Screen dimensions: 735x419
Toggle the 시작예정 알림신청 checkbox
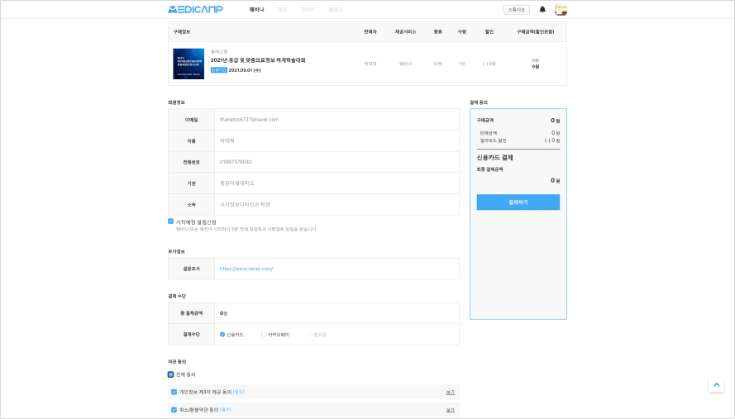pyautogui.click(x=171, y=221)
